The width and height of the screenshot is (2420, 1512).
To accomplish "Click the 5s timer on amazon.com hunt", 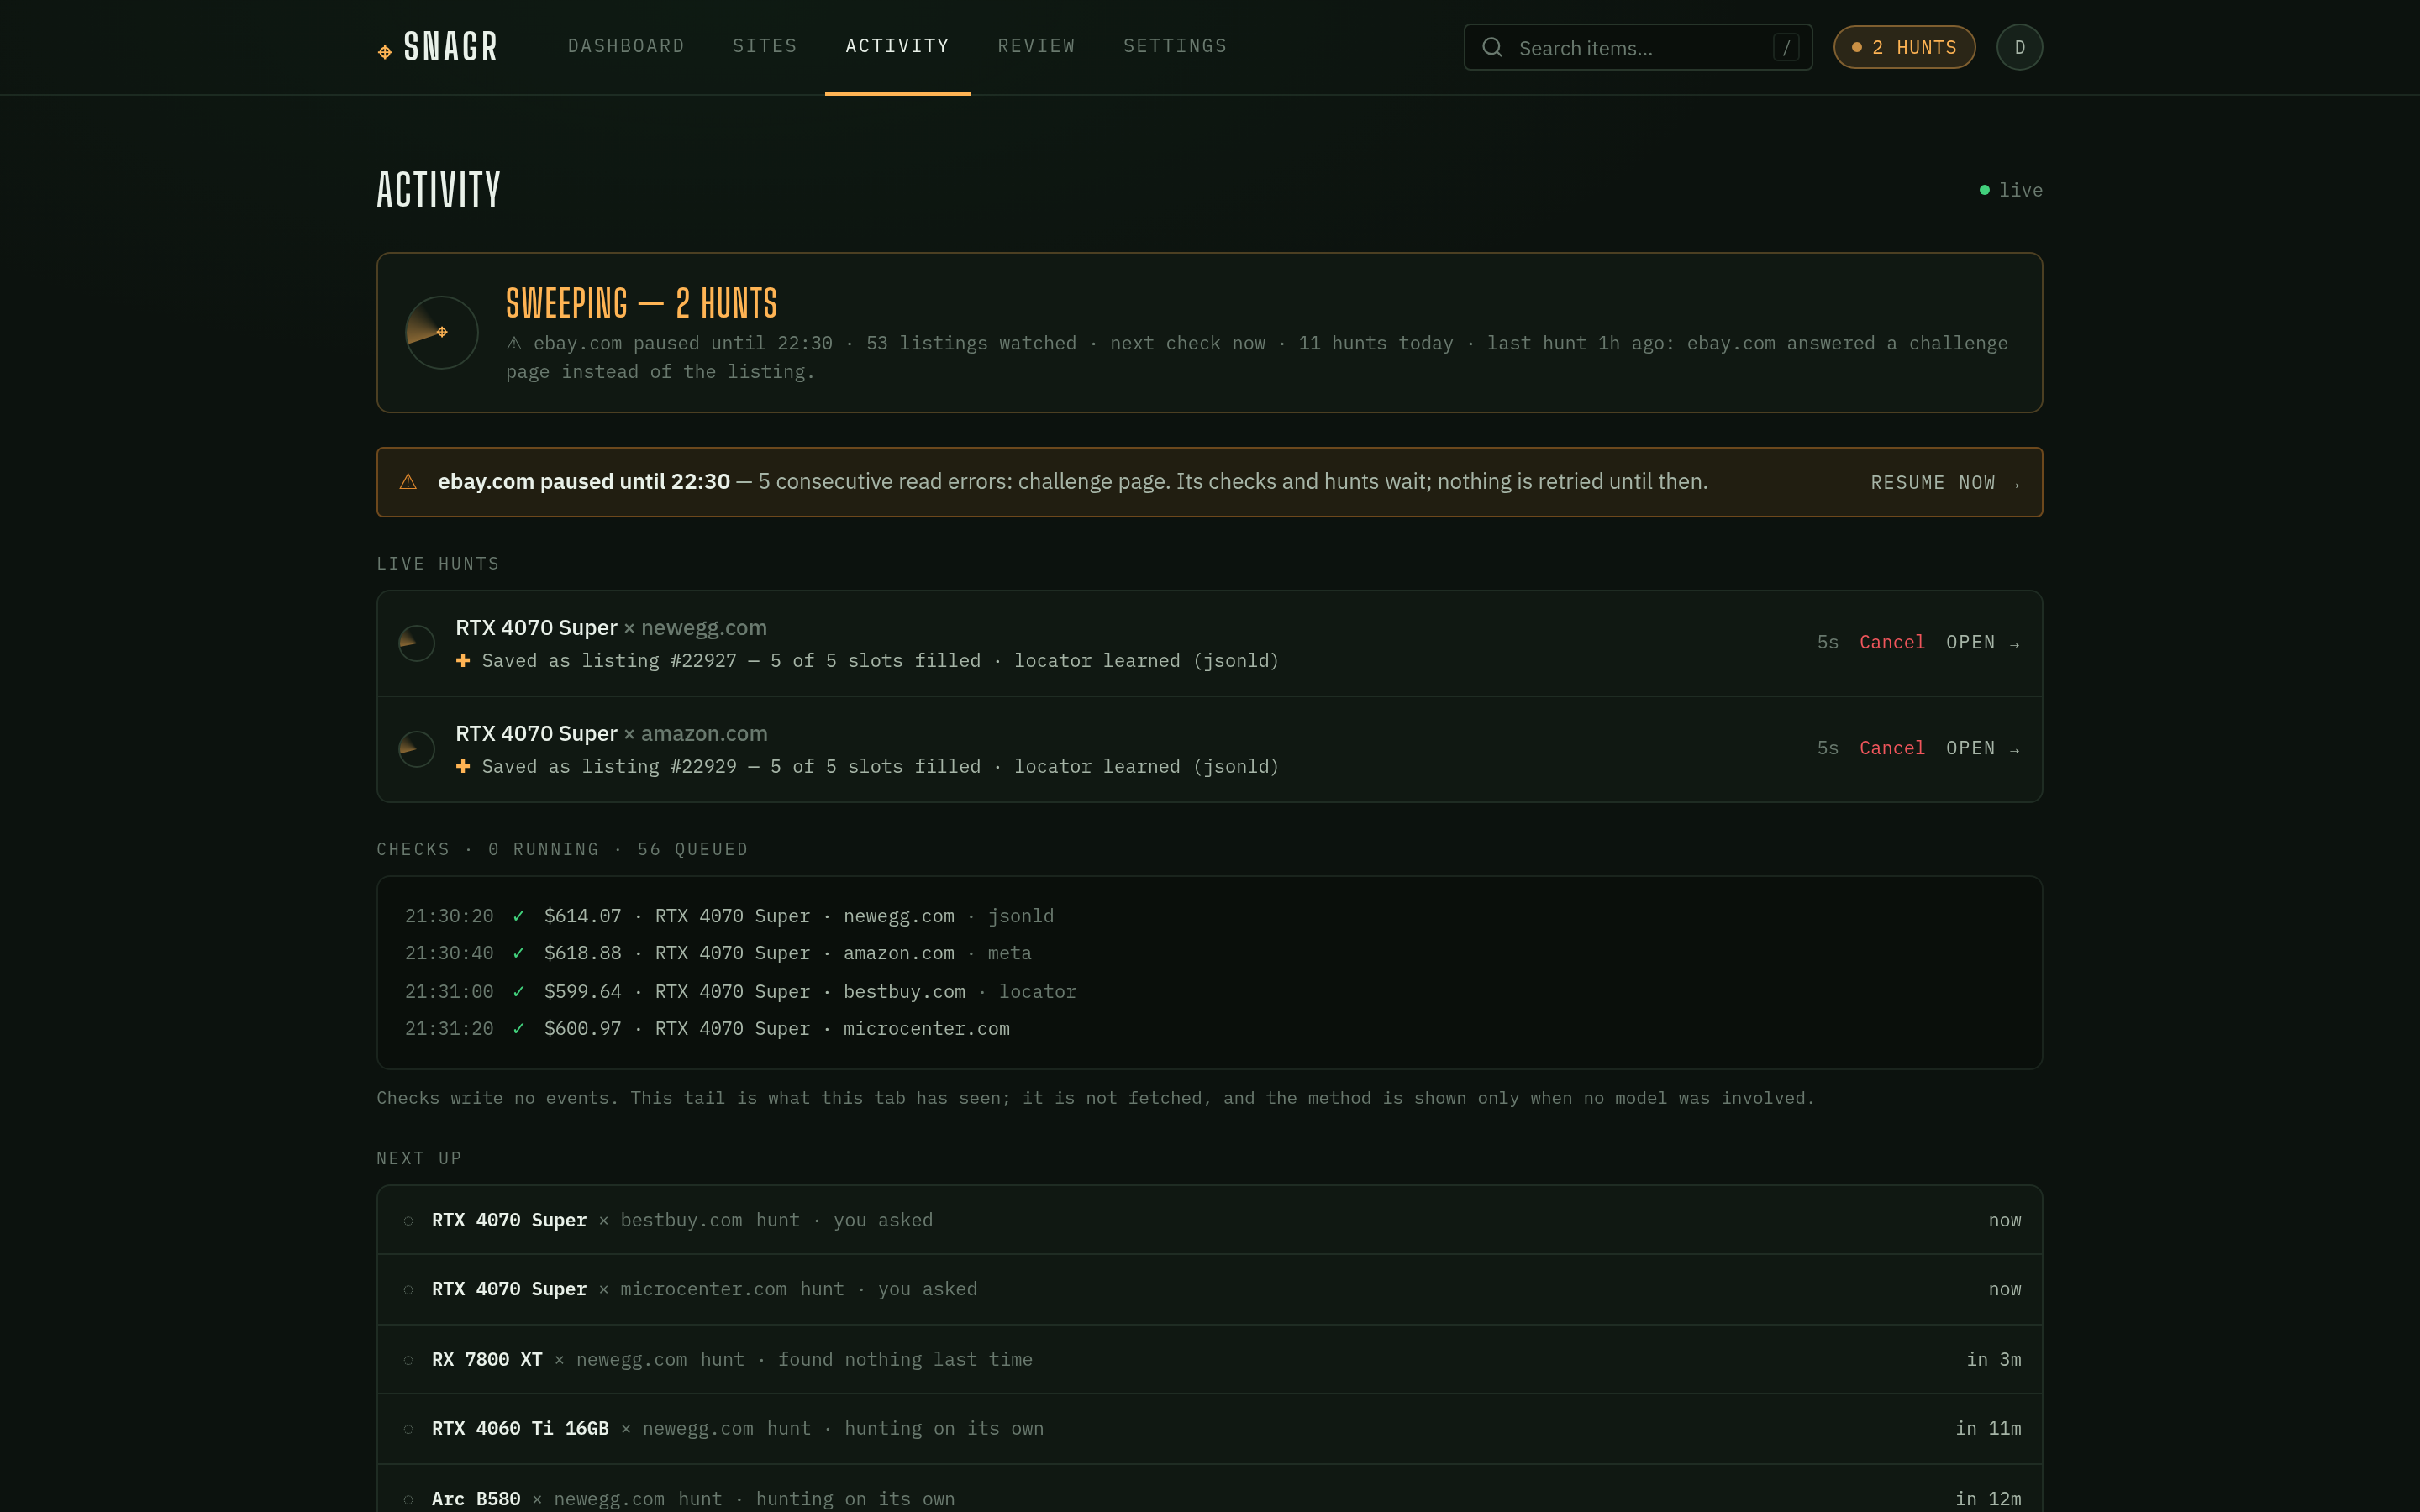I will pyautogui.click(x=1827, y=748).
